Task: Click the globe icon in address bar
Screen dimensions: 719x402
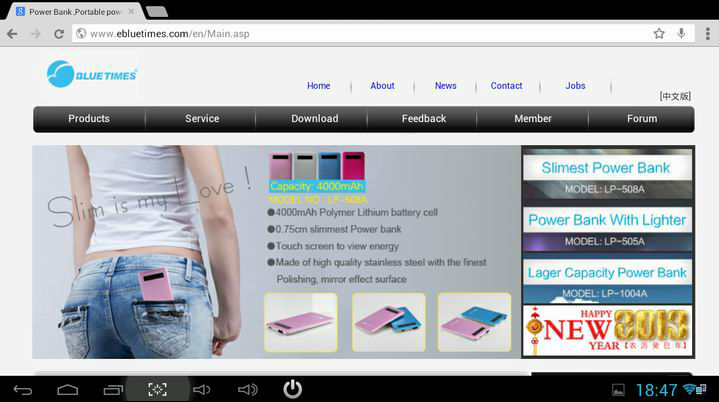Action: (81, 33)
